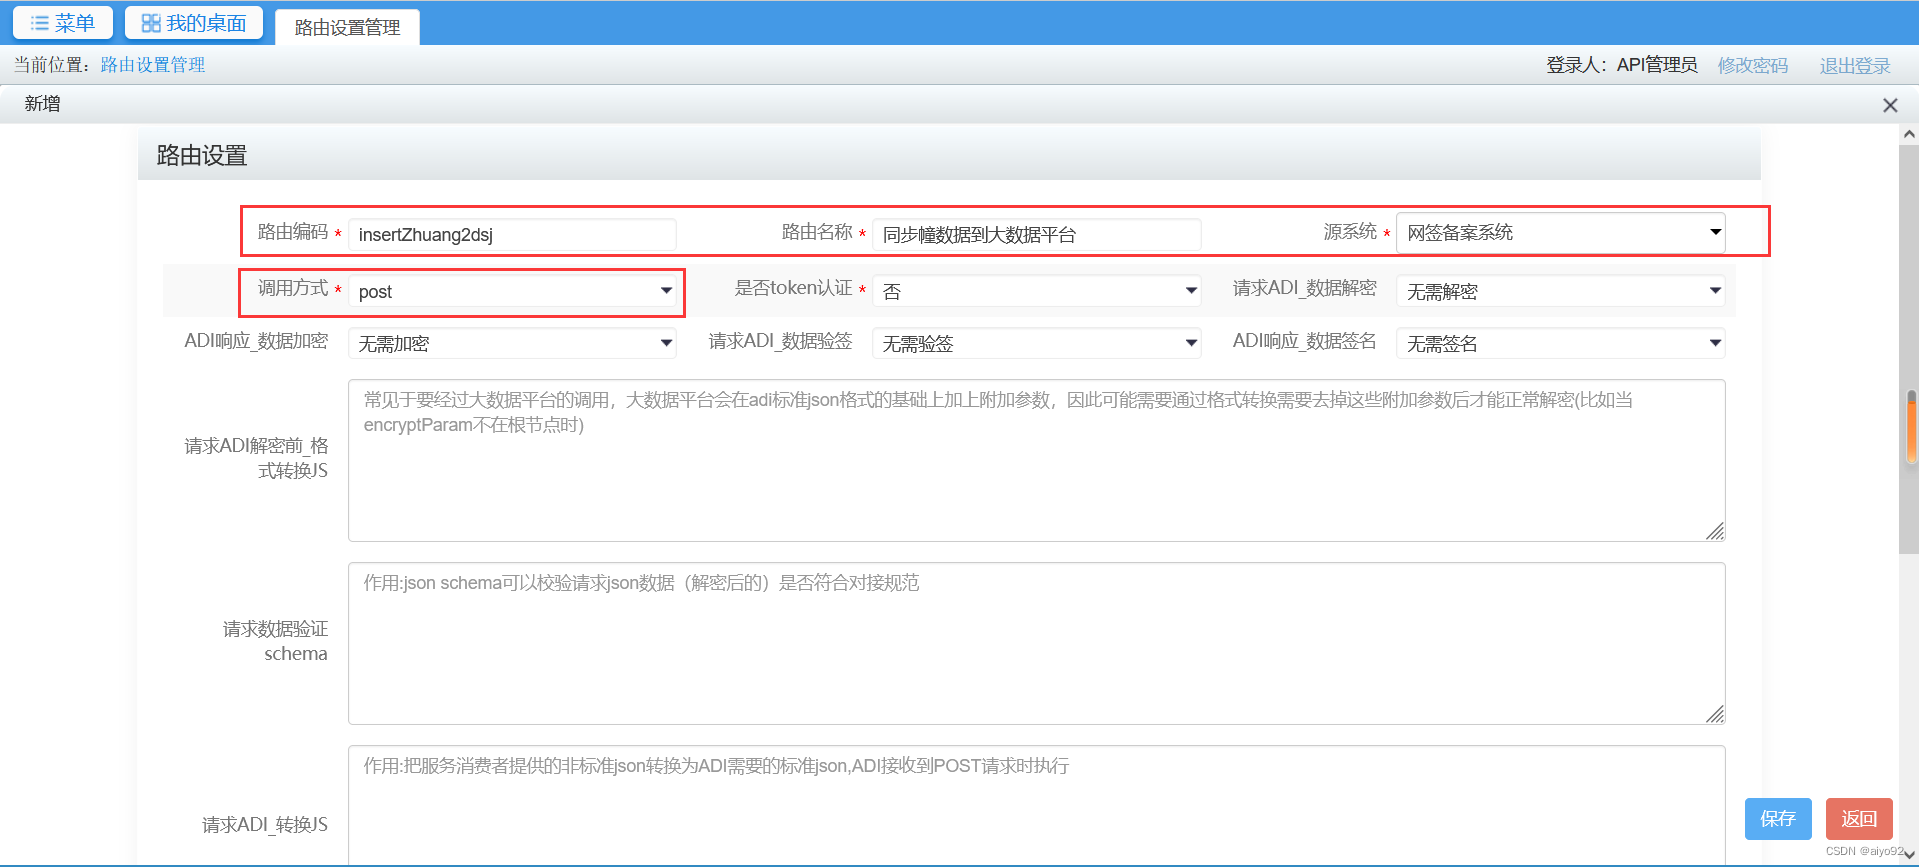
Task: Click resize handle of schema textarea
Action: 1715,714
